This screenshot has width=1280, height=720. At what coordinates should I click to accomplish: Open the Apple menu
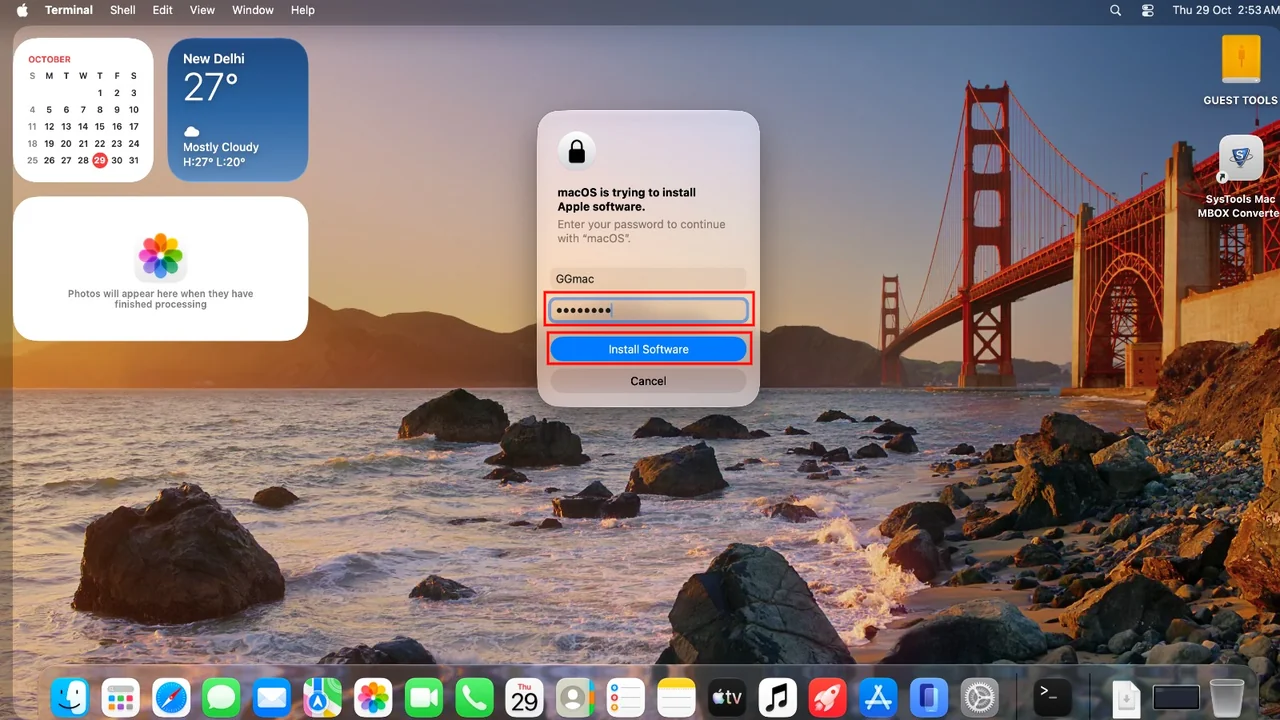click(x=22, y=10)
